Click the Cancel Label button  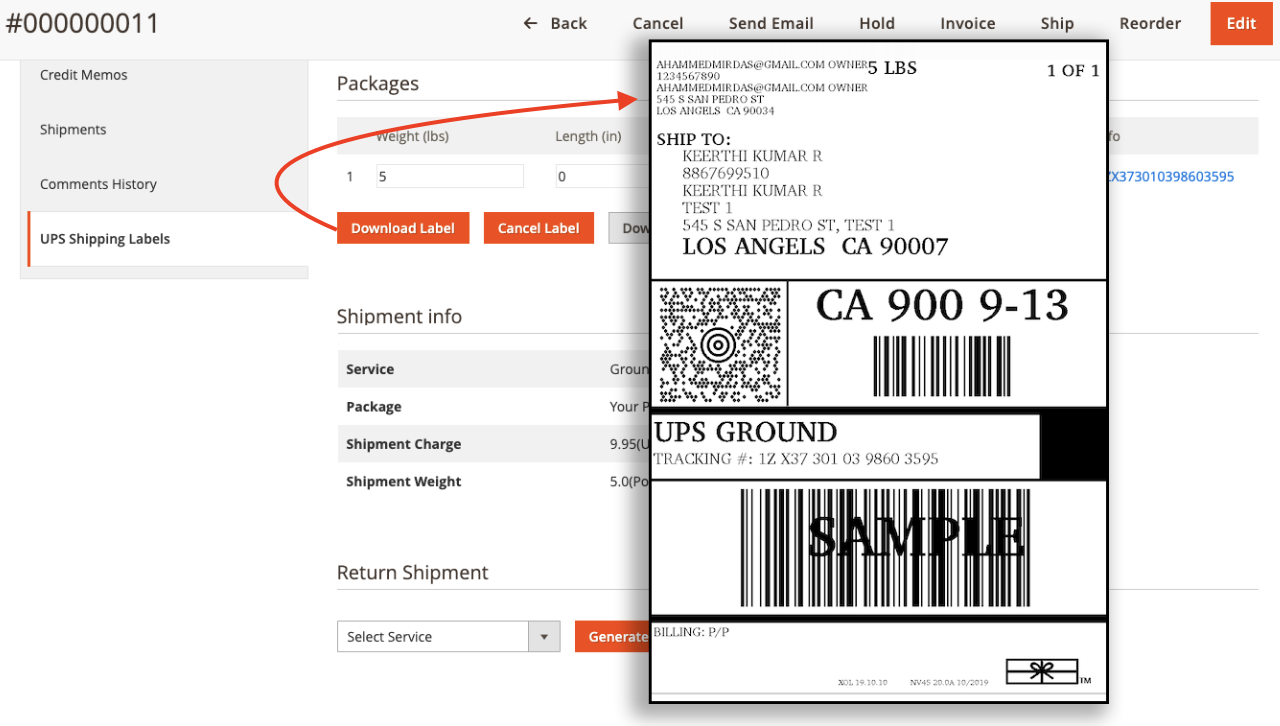pos(539,228)
